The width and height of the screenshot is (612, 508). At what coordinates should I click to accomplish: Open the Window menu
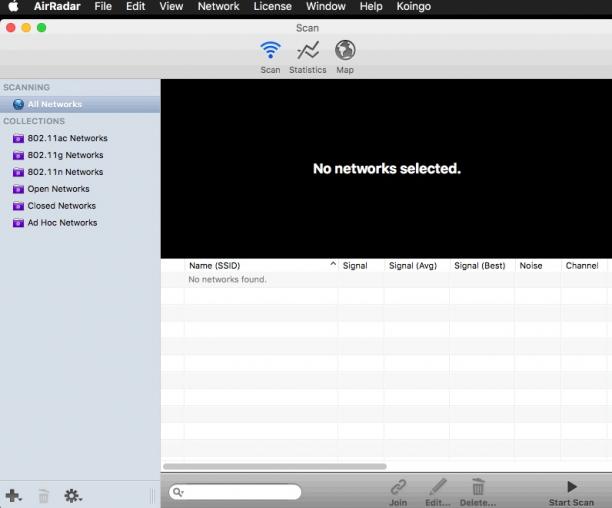[326, 6]
